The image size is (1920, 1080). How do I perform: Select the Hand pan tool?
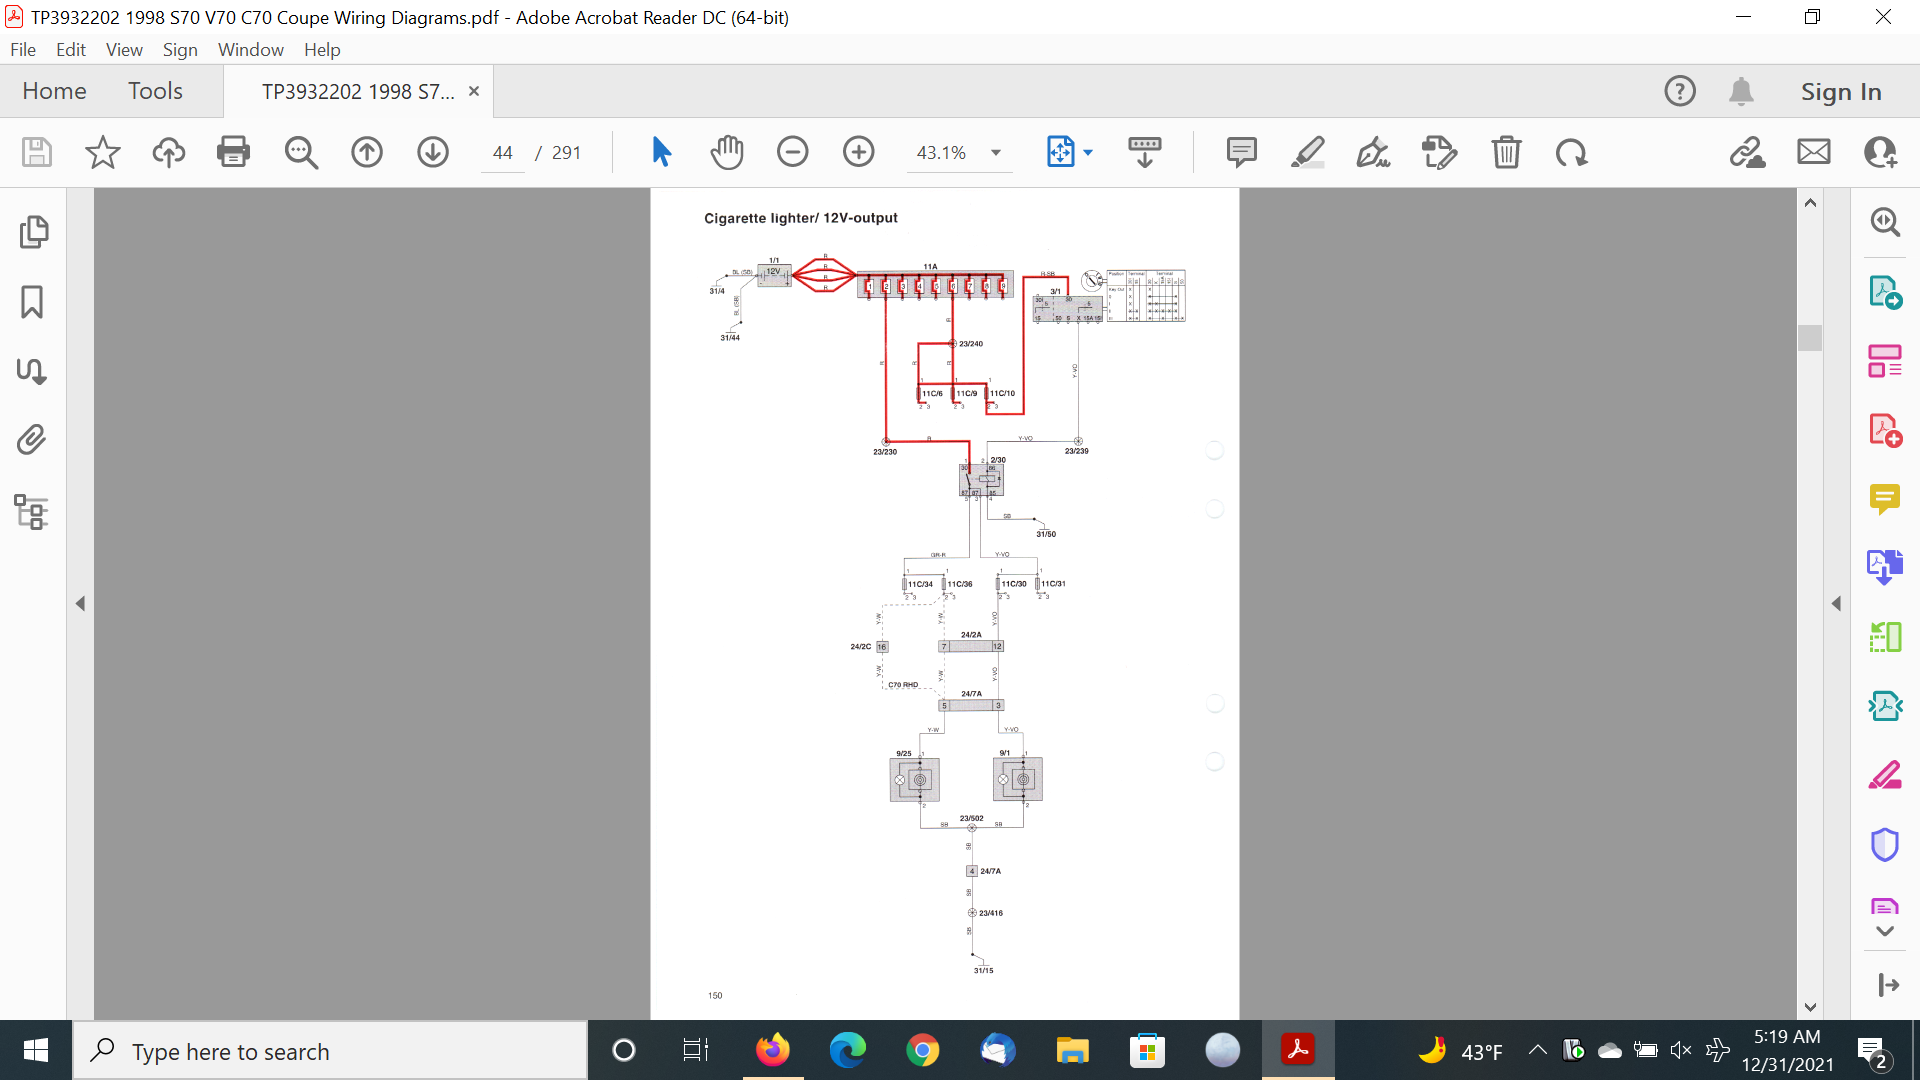click(x=727, y=152)
